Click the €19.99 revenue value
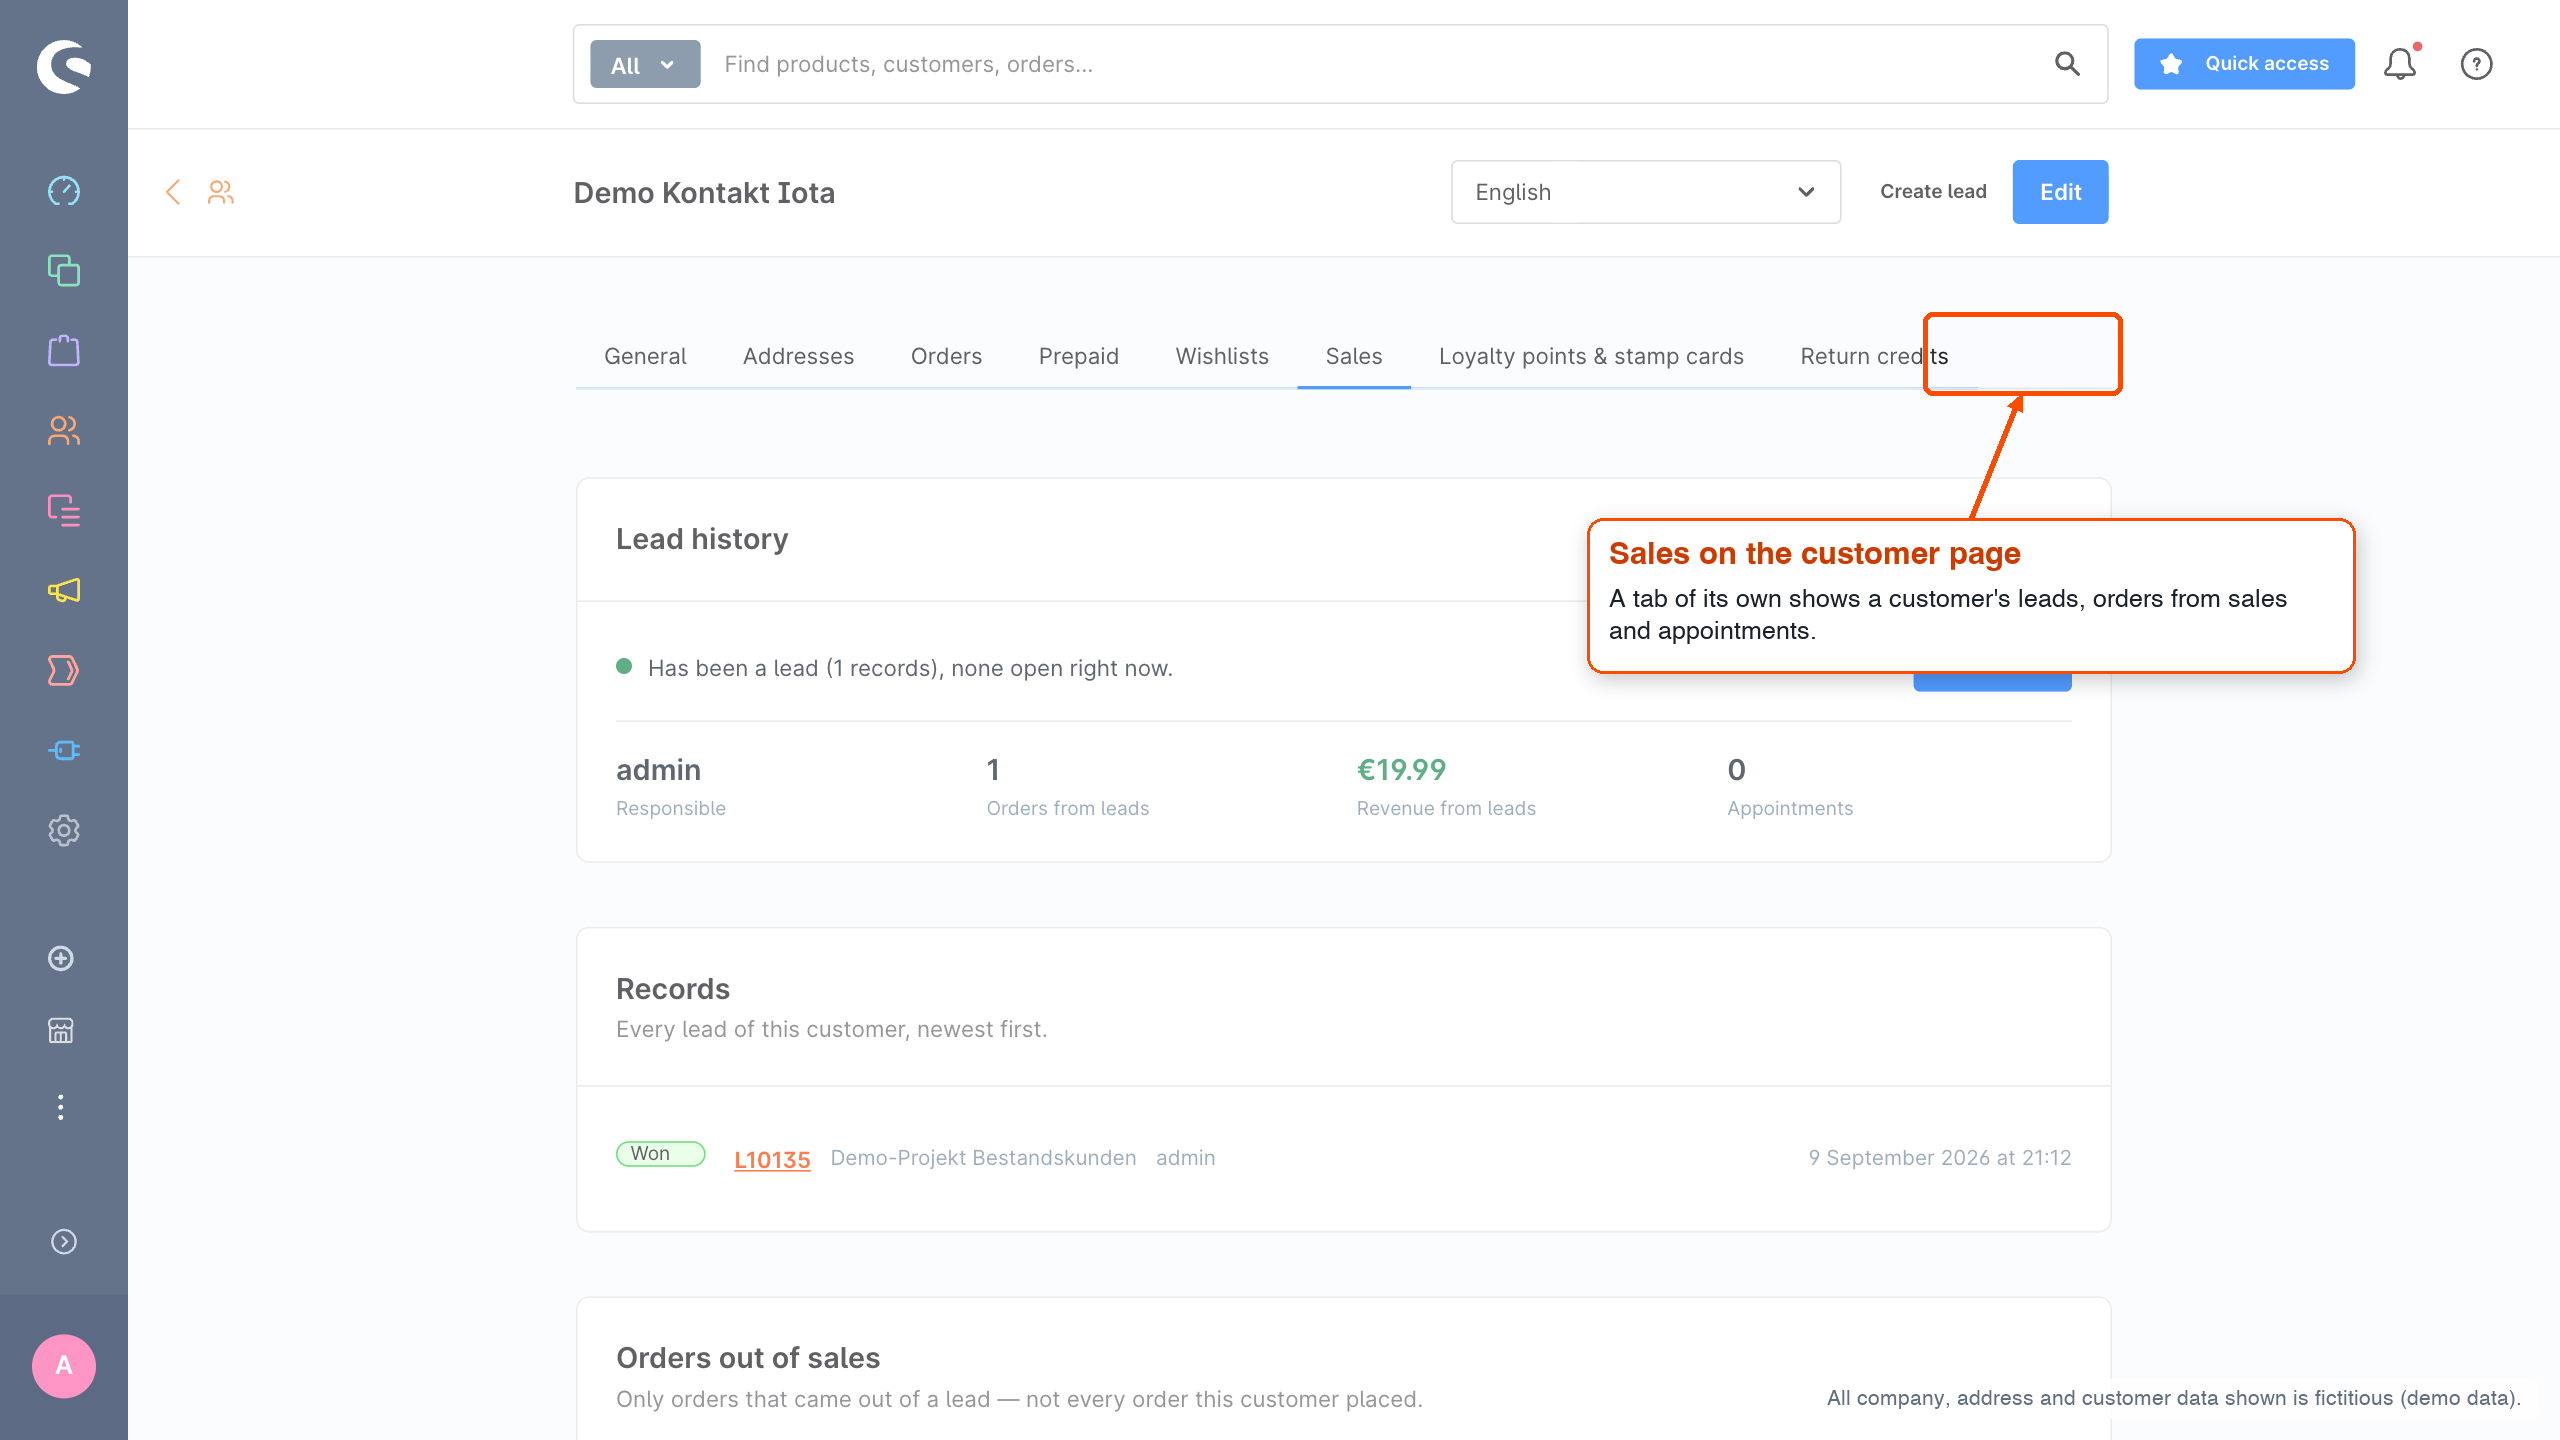Image resolution: width=2560 pixels, height=1440 pixels. click(x=1401, y=770)
